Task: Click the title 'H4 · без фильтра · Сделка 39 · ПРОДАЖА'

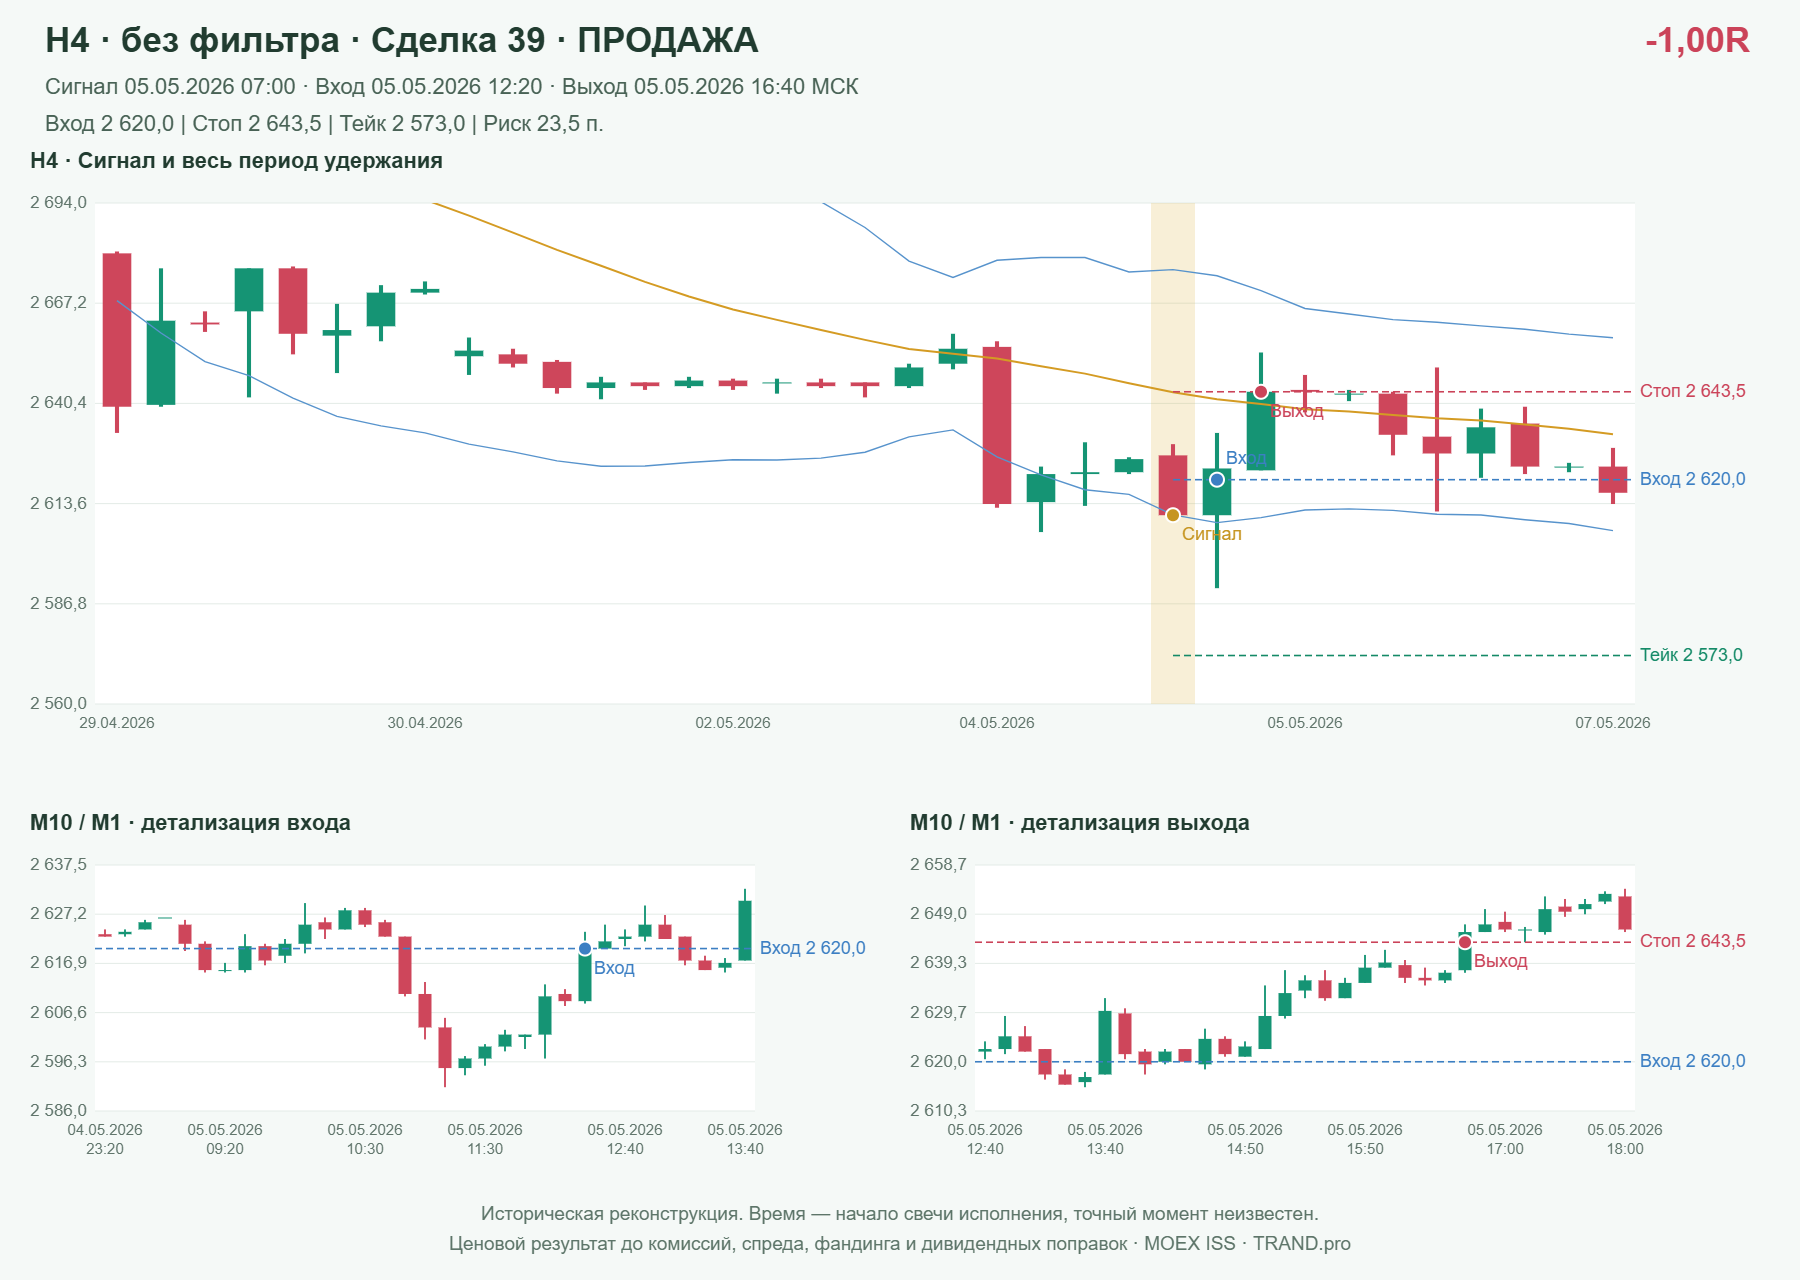Action: pos(402,41)
